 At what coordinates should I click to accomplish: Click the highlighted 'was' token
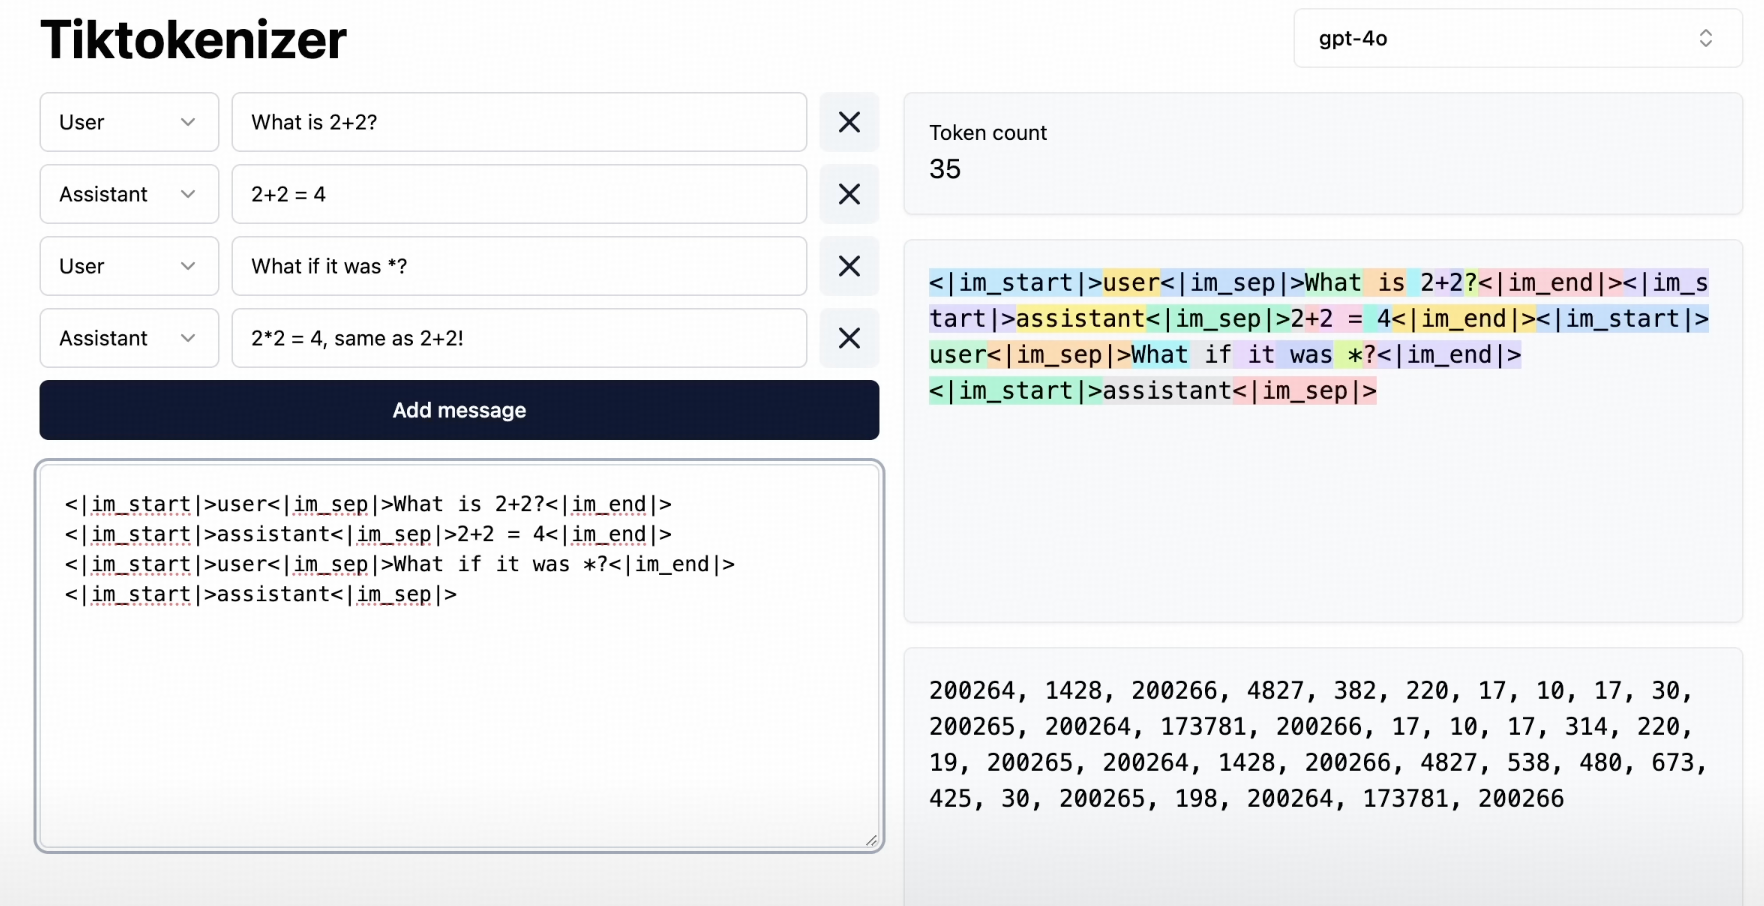pos(1304,355)
